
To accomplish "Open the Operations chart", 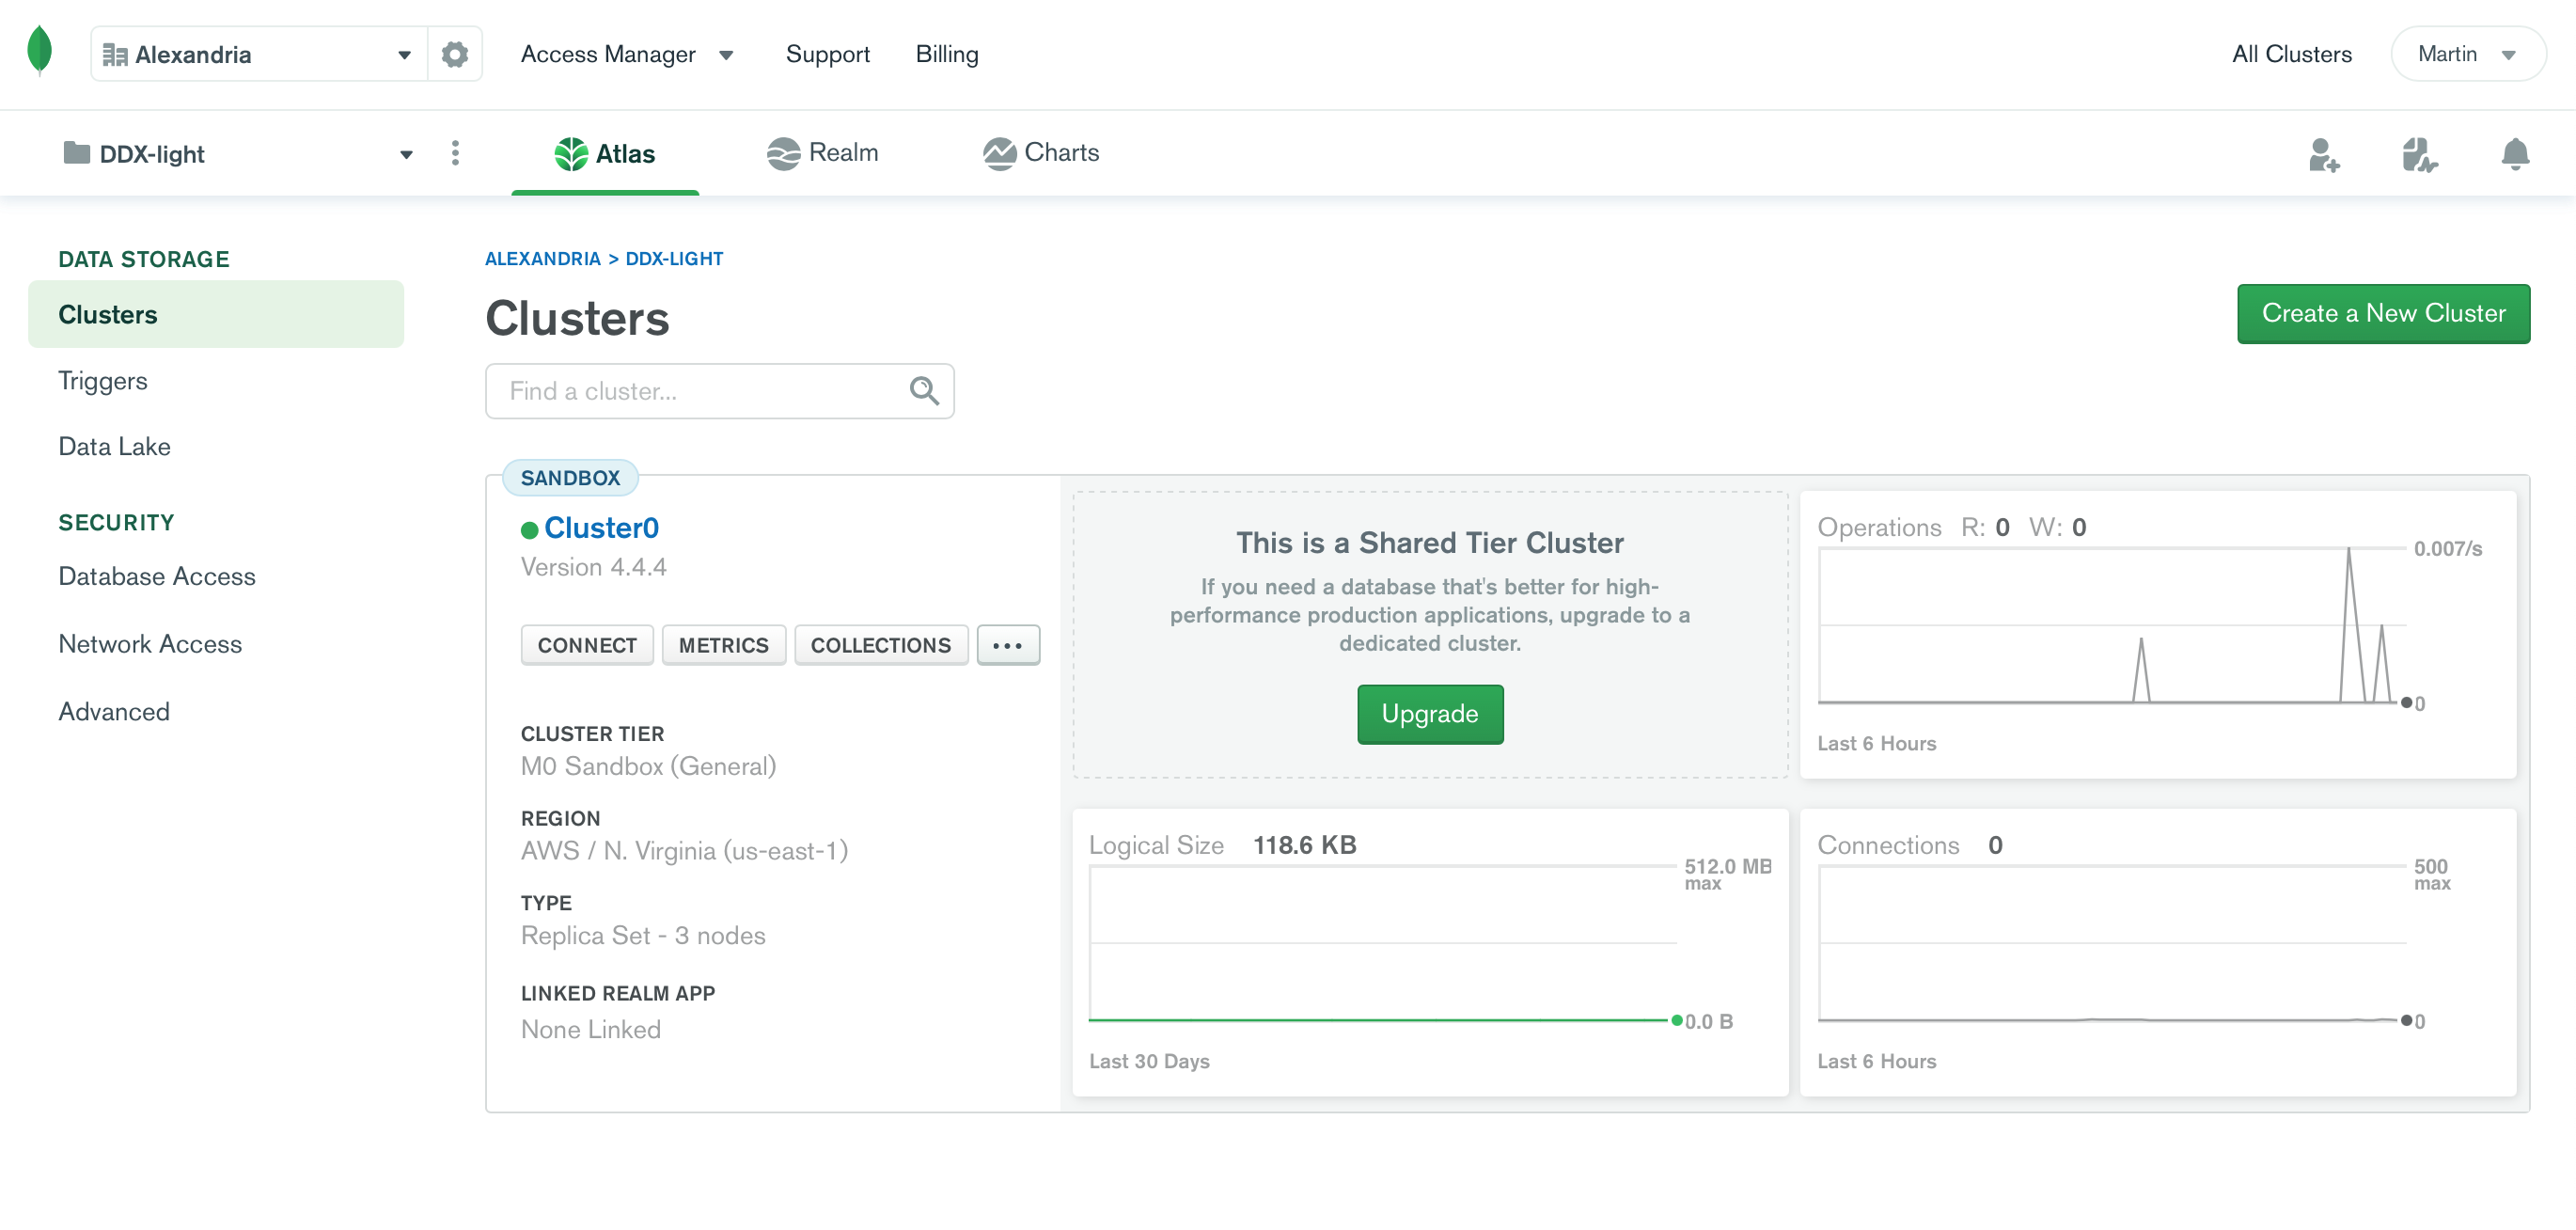I will pos(2158,634).
